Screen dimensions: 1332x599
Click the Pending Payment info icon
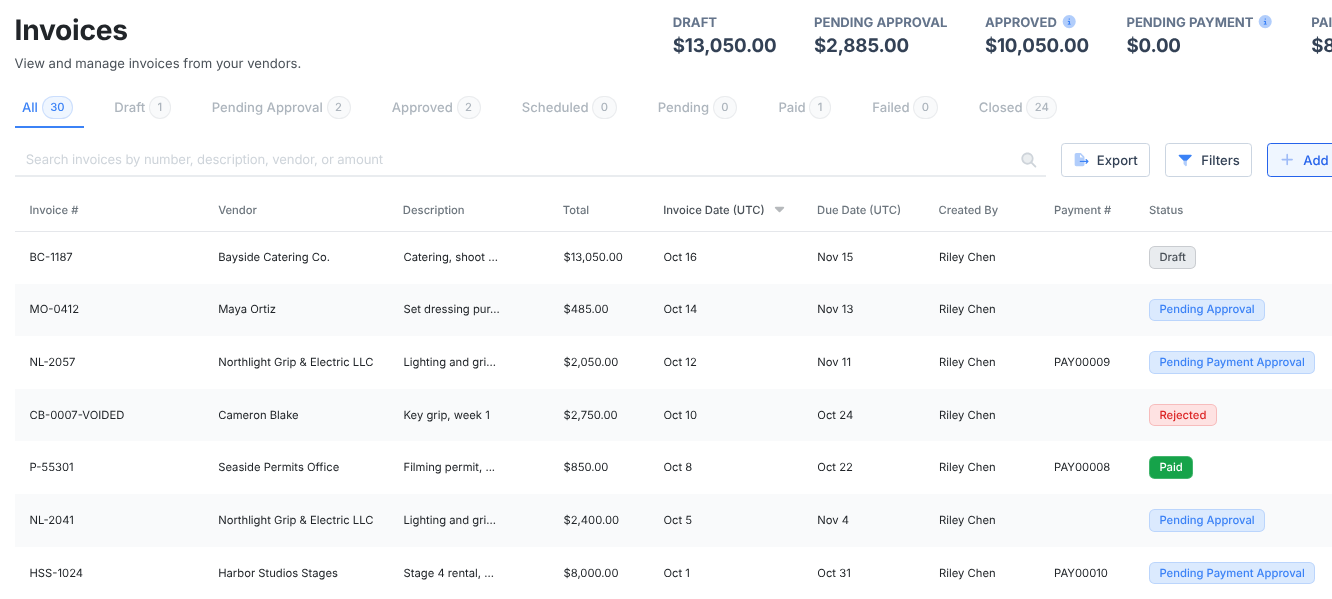[x=1265, y=22]
